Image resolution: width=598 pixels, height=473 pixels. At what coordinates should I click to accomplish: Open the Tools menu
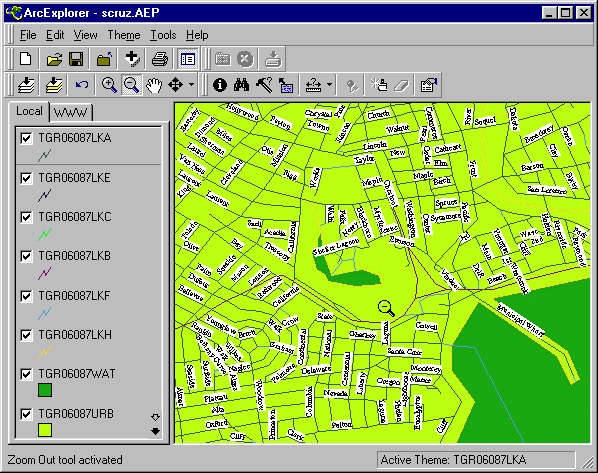click(163, 35)
